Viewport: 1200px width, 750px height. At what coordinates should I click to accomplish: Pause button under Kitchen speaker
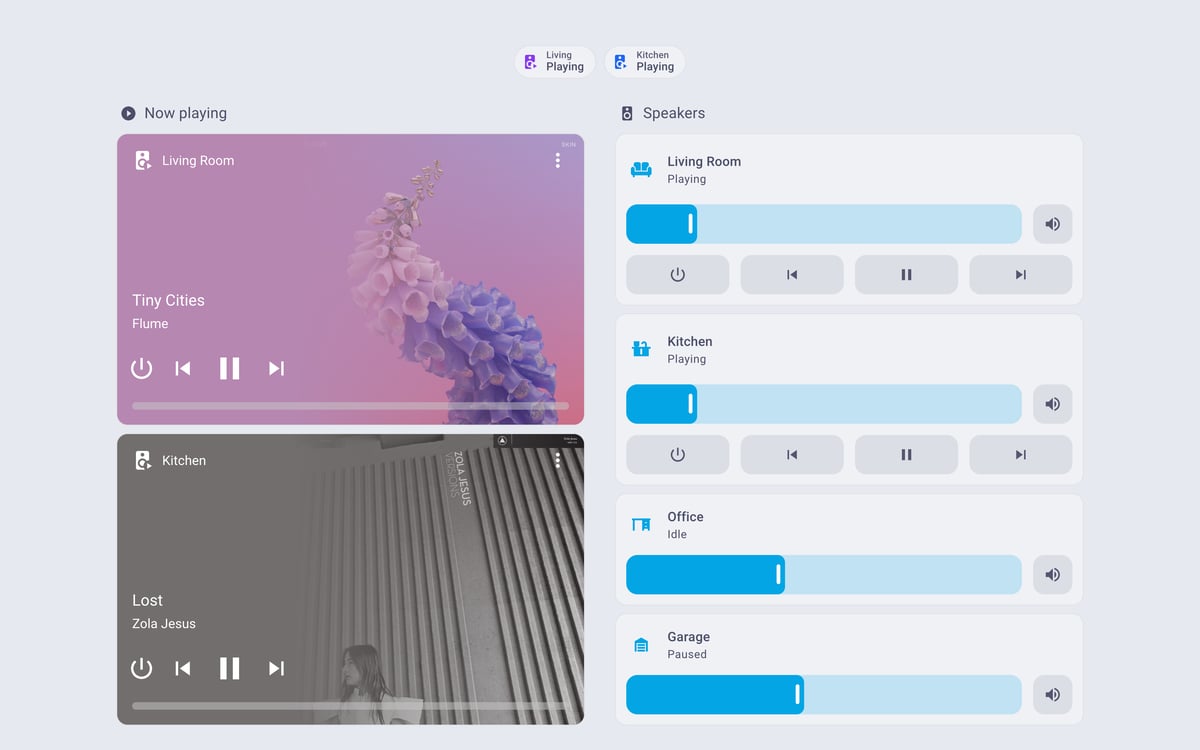906,455
